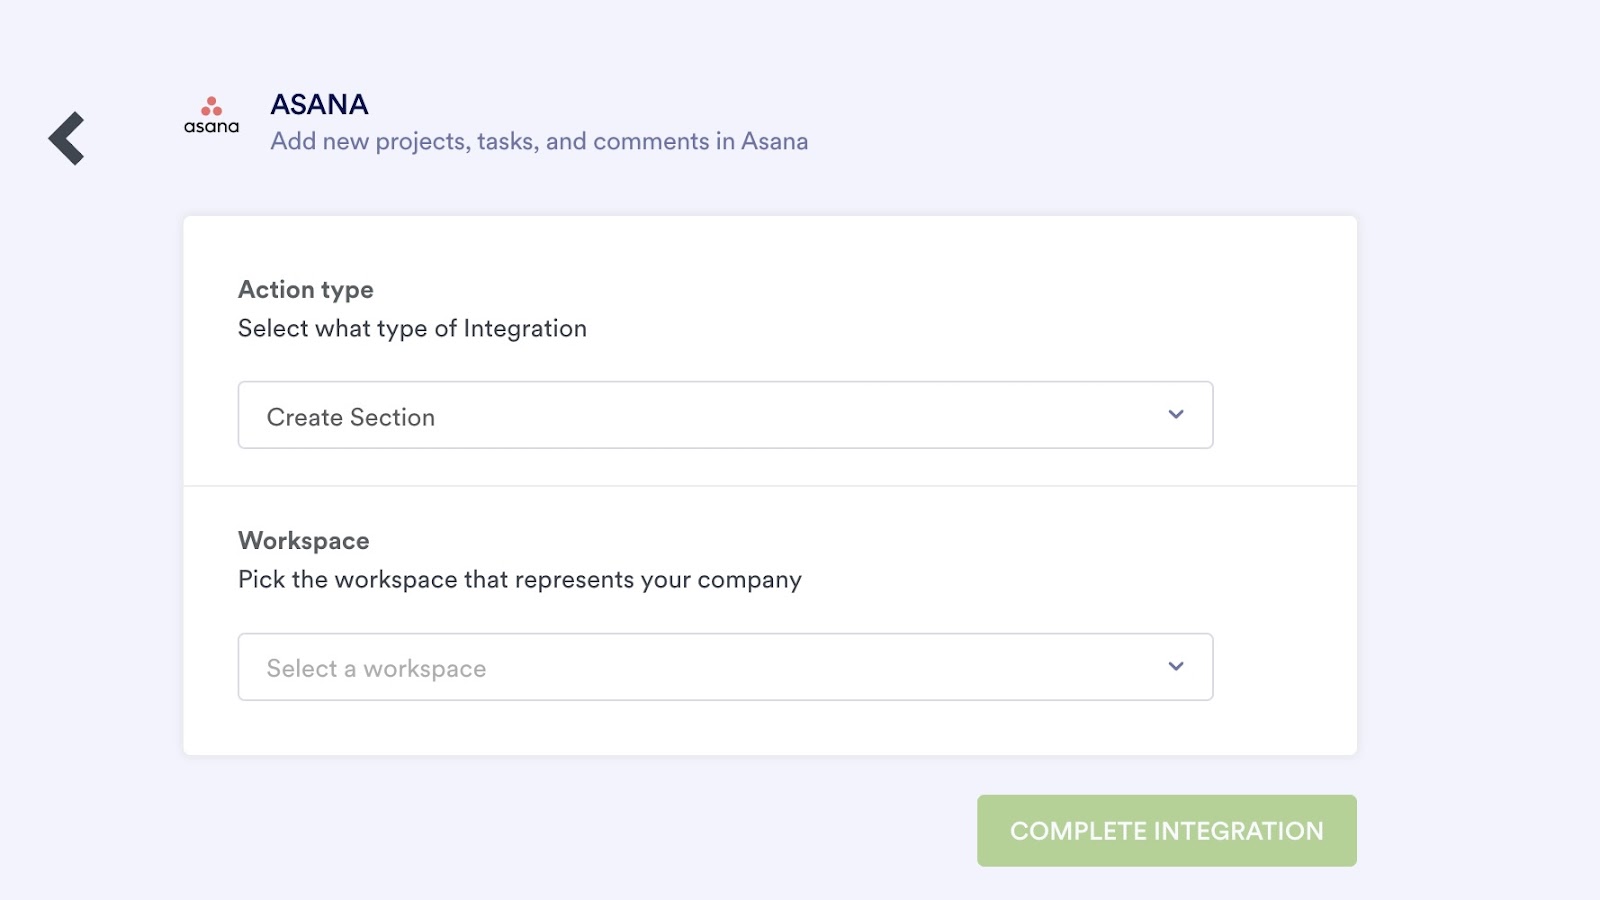This screenshot has height=900, width=1600.
Task: Click the word "Integration" in the Action type description
Action: pos(525,328)
